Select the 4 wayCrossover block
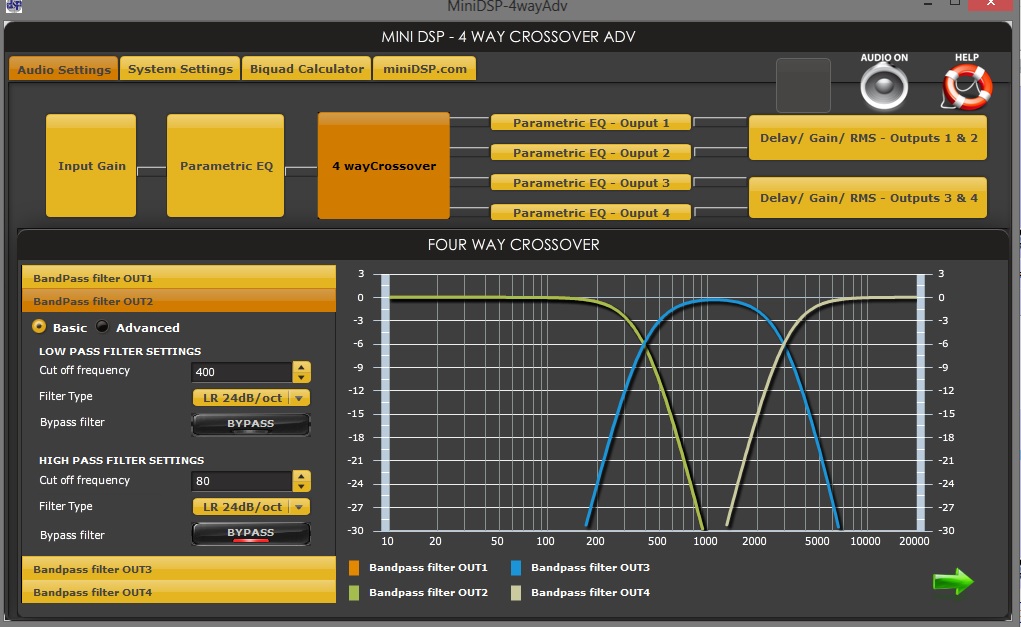 [384, 165]
